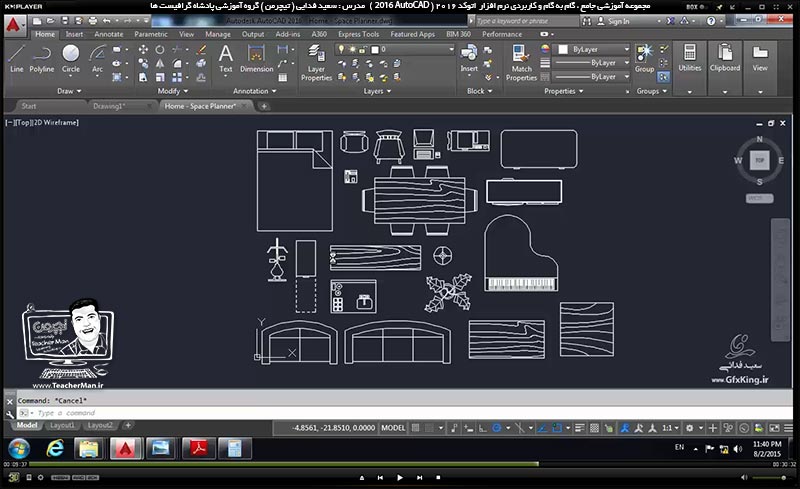Expand the Annotation panel
The height and width of the screenshot is (489, 800).
click(254, 91)
